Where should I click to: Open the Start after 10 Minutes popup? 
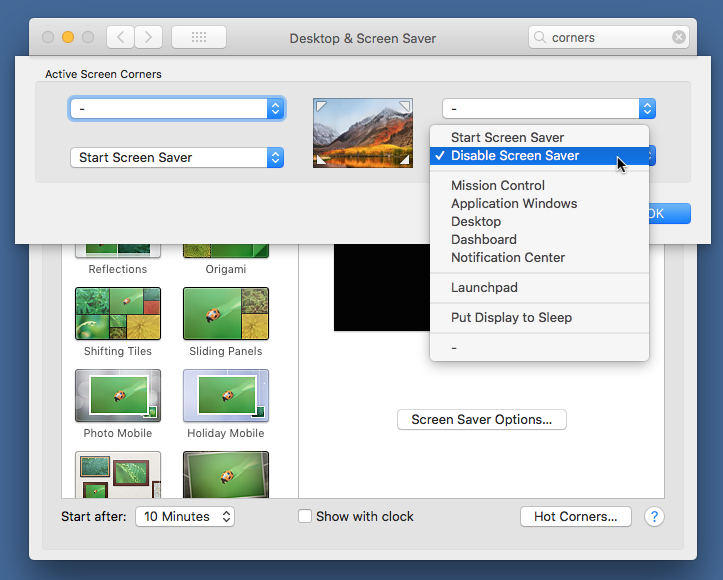point(184,517)
